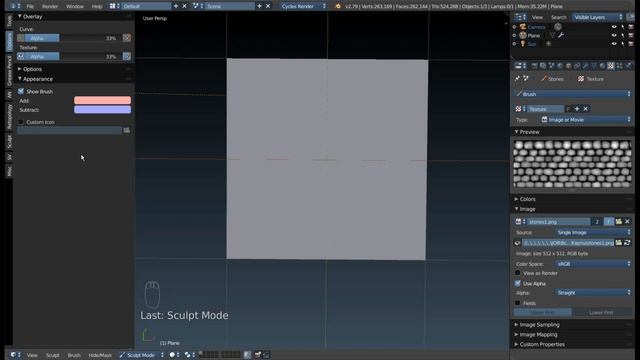
Task: Toggle the Use Alpha checkbox
Action: (518, 283)
